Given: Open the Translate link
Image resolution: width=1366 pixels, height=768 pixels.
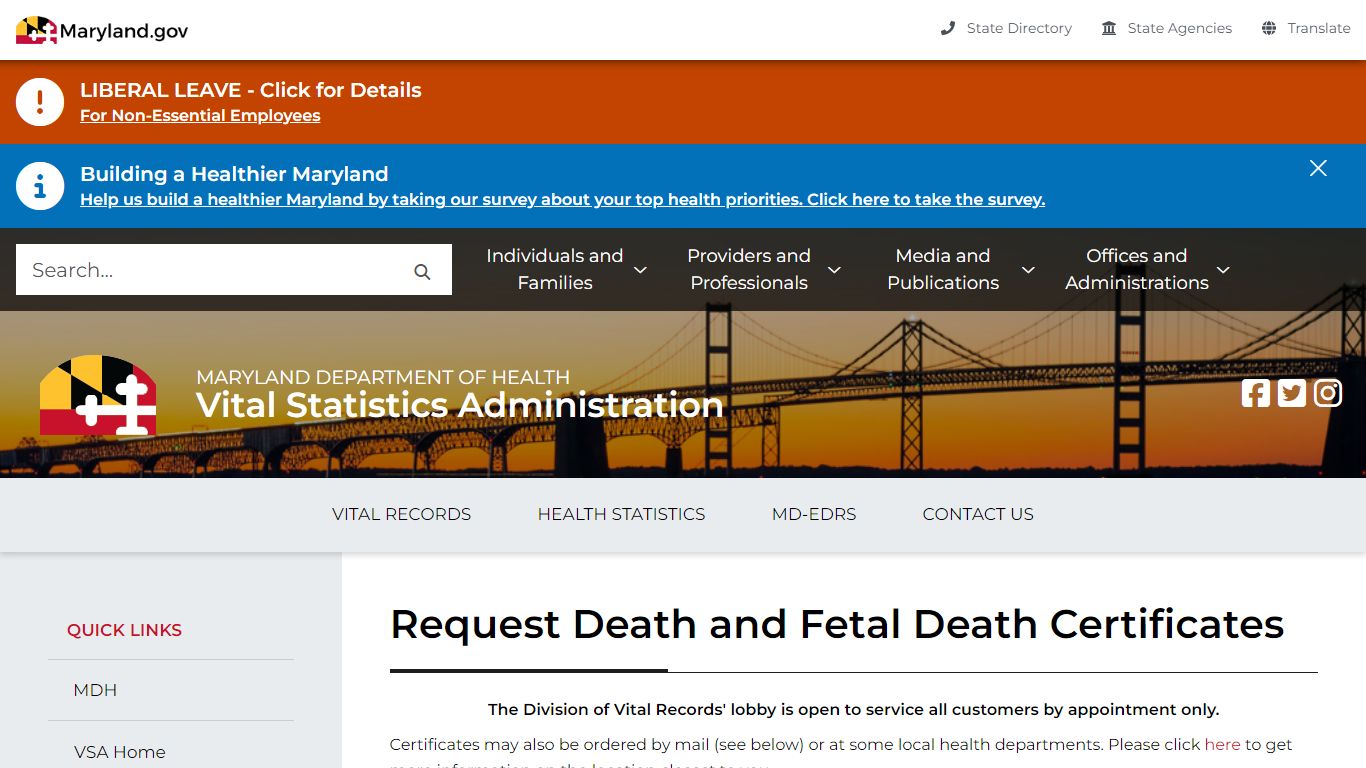Looking at the screenshot, I should (1319, 28).
